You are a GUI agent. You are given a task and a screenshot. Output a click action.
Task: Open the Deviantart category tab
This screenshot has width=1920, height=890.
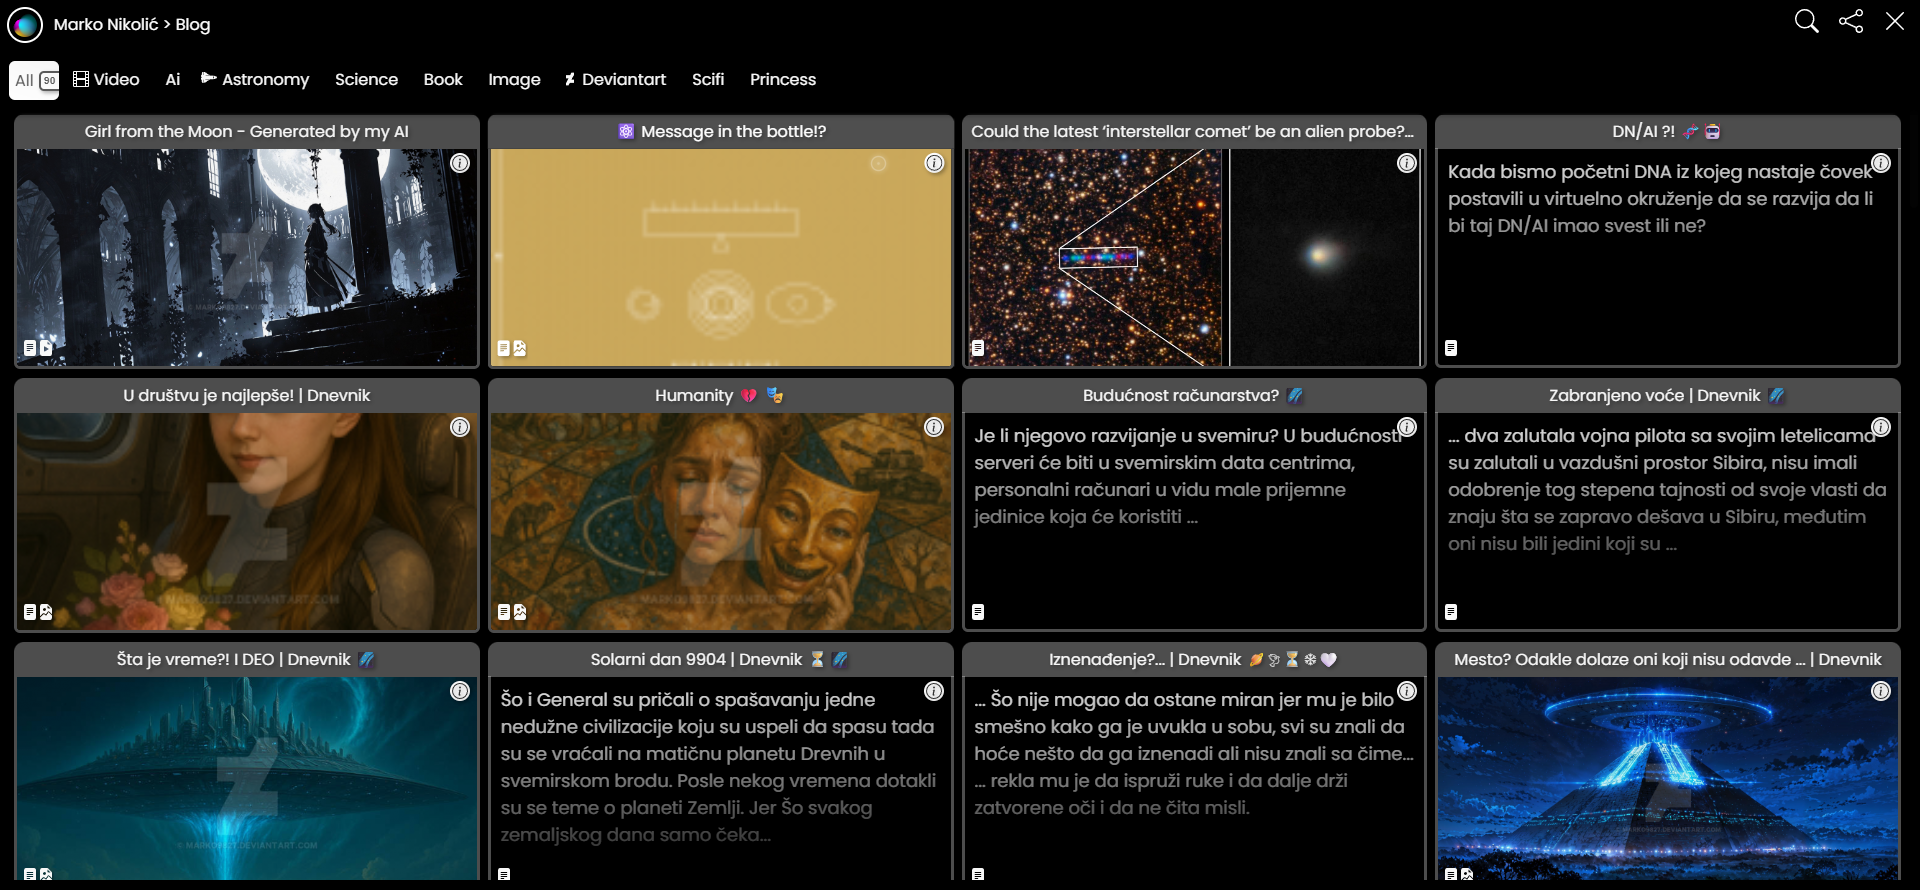tap(615, 79)
